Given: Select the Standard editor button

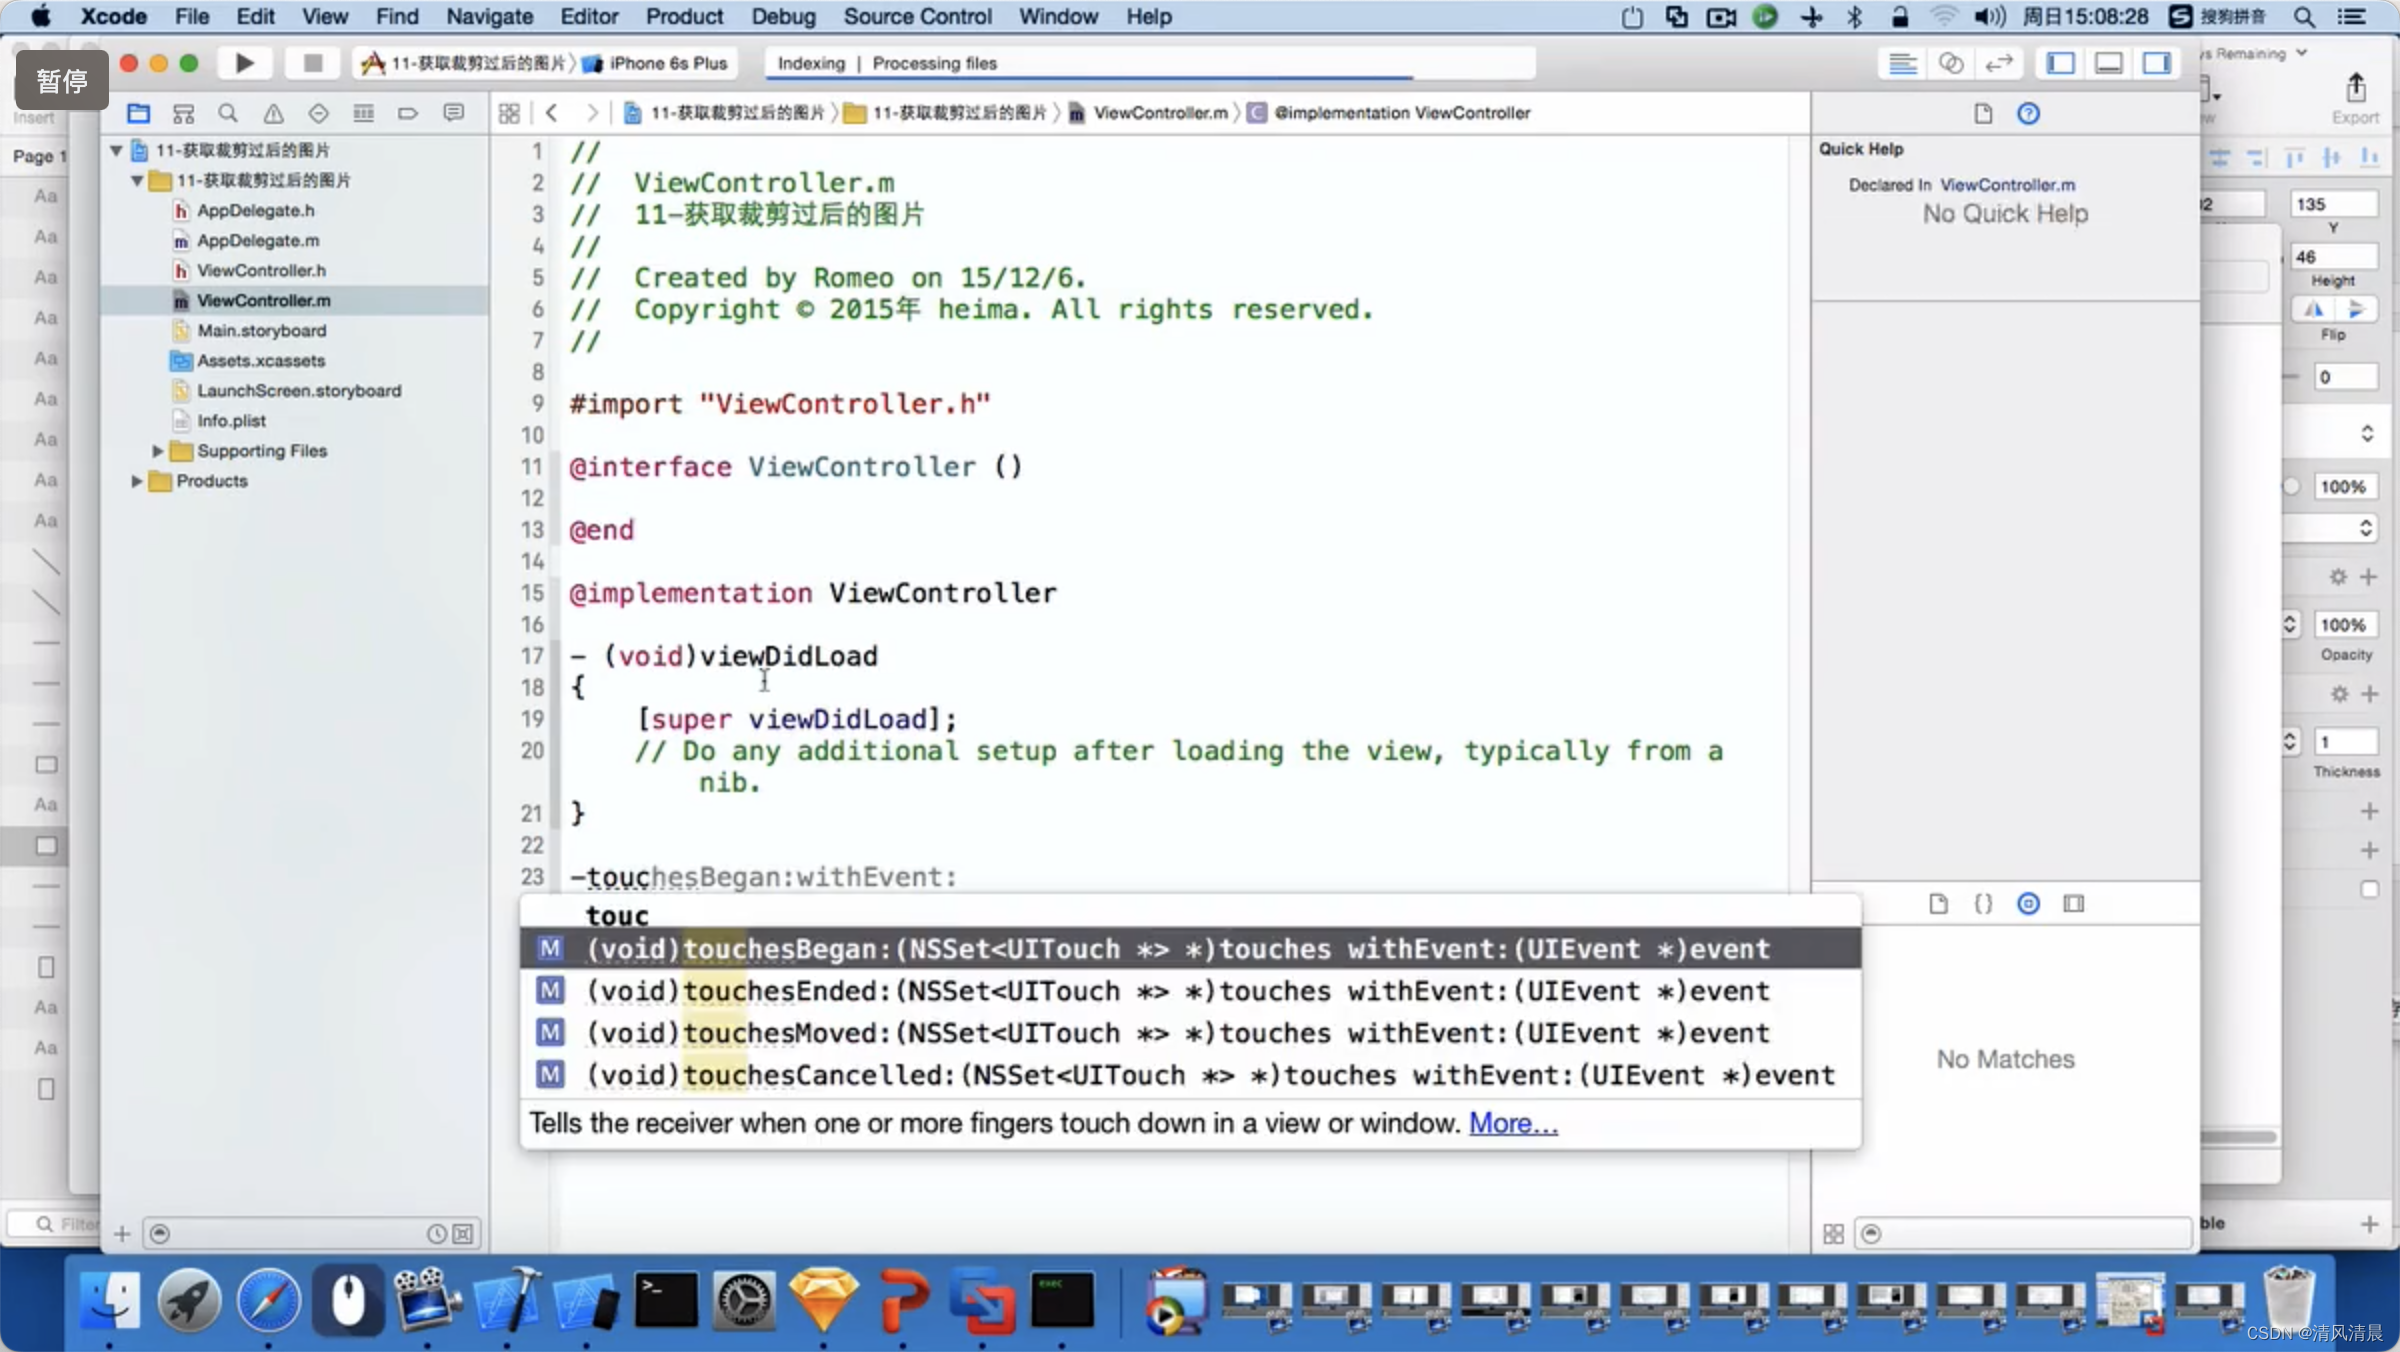Looking at the screenshot, I should [1902, 63].
